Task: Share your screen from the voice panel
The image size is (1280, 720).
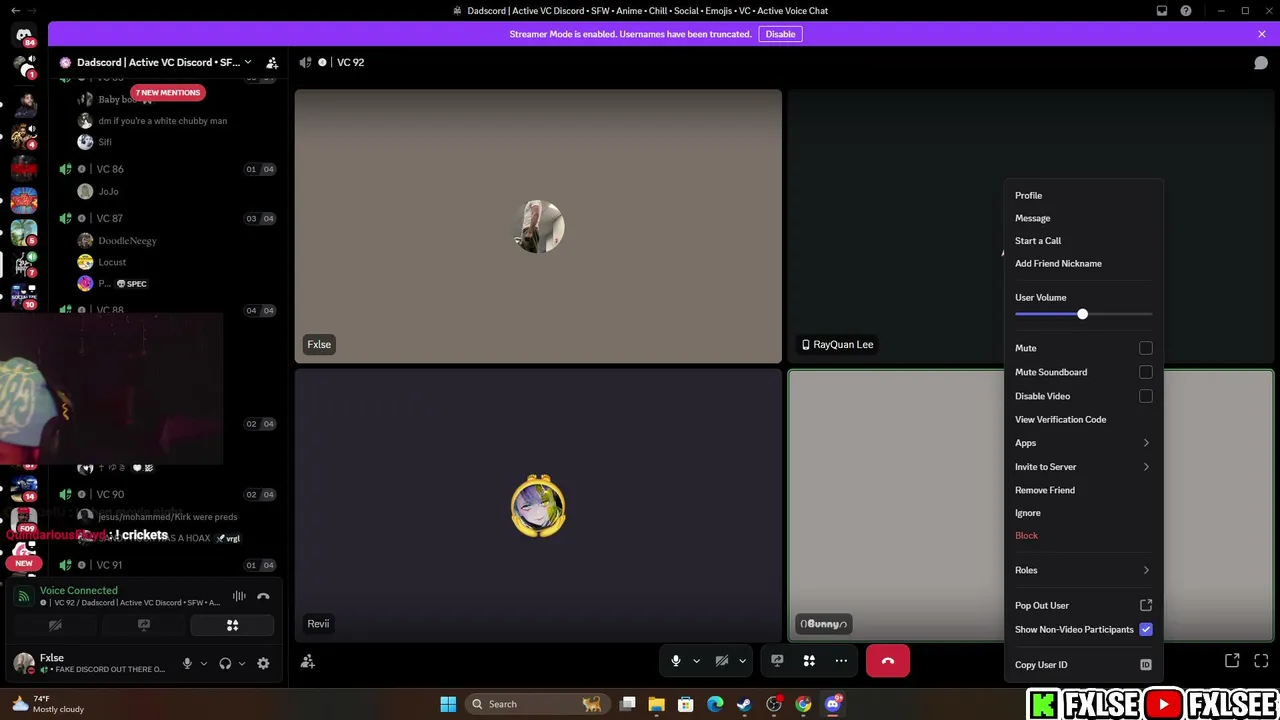Action: (144, 625)
